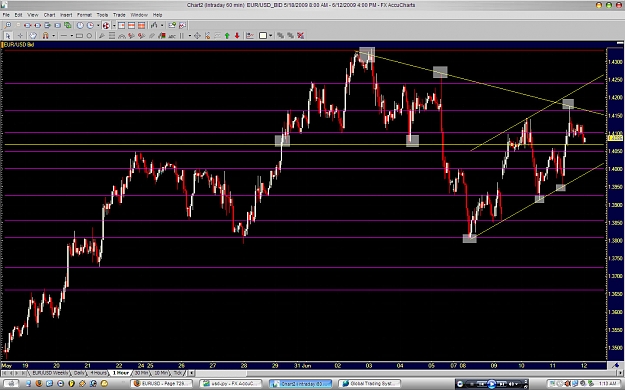Open the Chart menu
The image size is (625, 390).
click(49, 15)
